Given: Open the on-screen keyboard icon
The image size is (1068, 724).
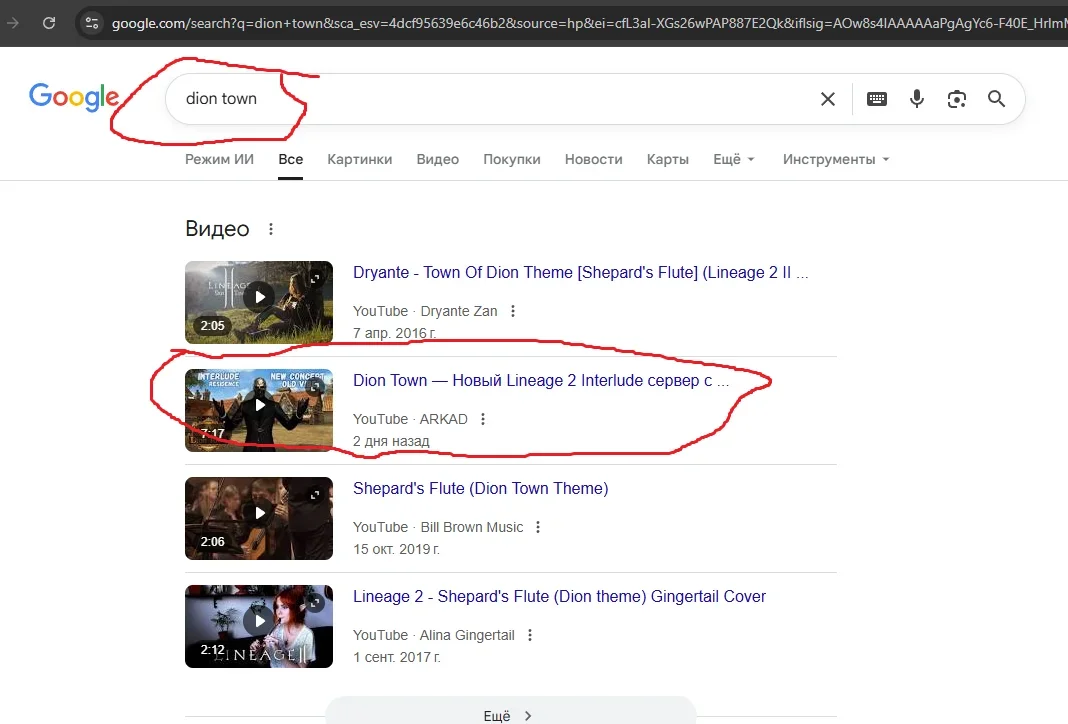Looking at the screenshot, I should click(x=877, y=99).
